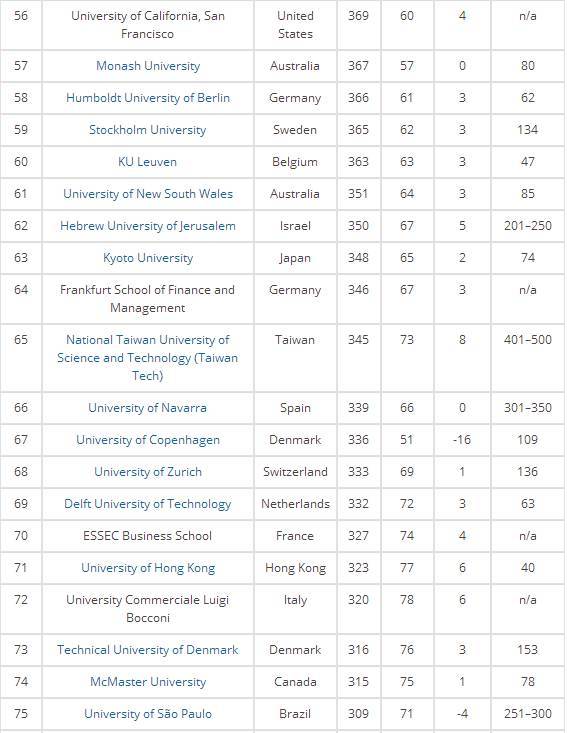Visit the University of Zurich link
Image resolution: width=567 pixels, height=733 pixels.
[x=148, y=472]
